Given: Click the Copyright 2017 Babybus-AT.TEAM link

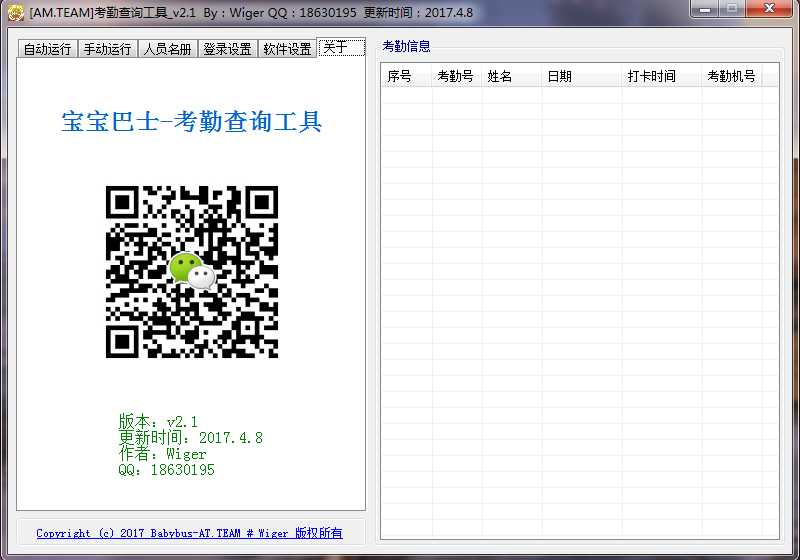Looking at the screenshot, I should 189,533.
